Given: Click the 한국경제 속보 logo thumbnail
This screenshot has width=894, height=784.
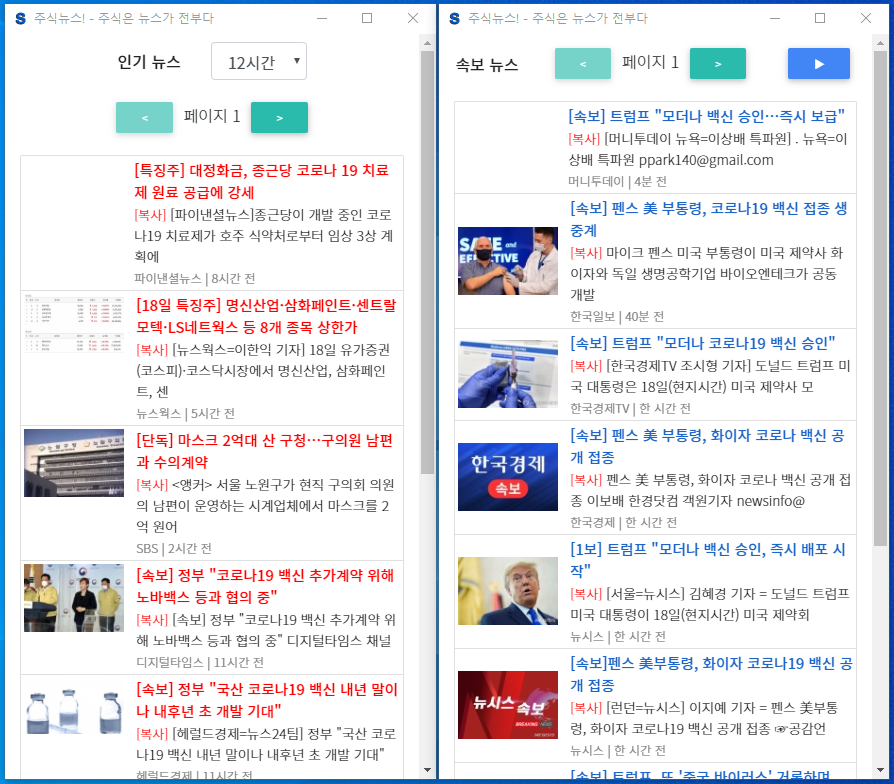Looking at the screenshot, I should coord(508,477).
